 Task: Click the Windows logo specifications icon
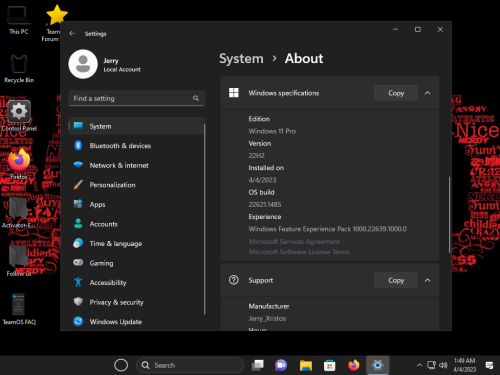pos(234,93)
